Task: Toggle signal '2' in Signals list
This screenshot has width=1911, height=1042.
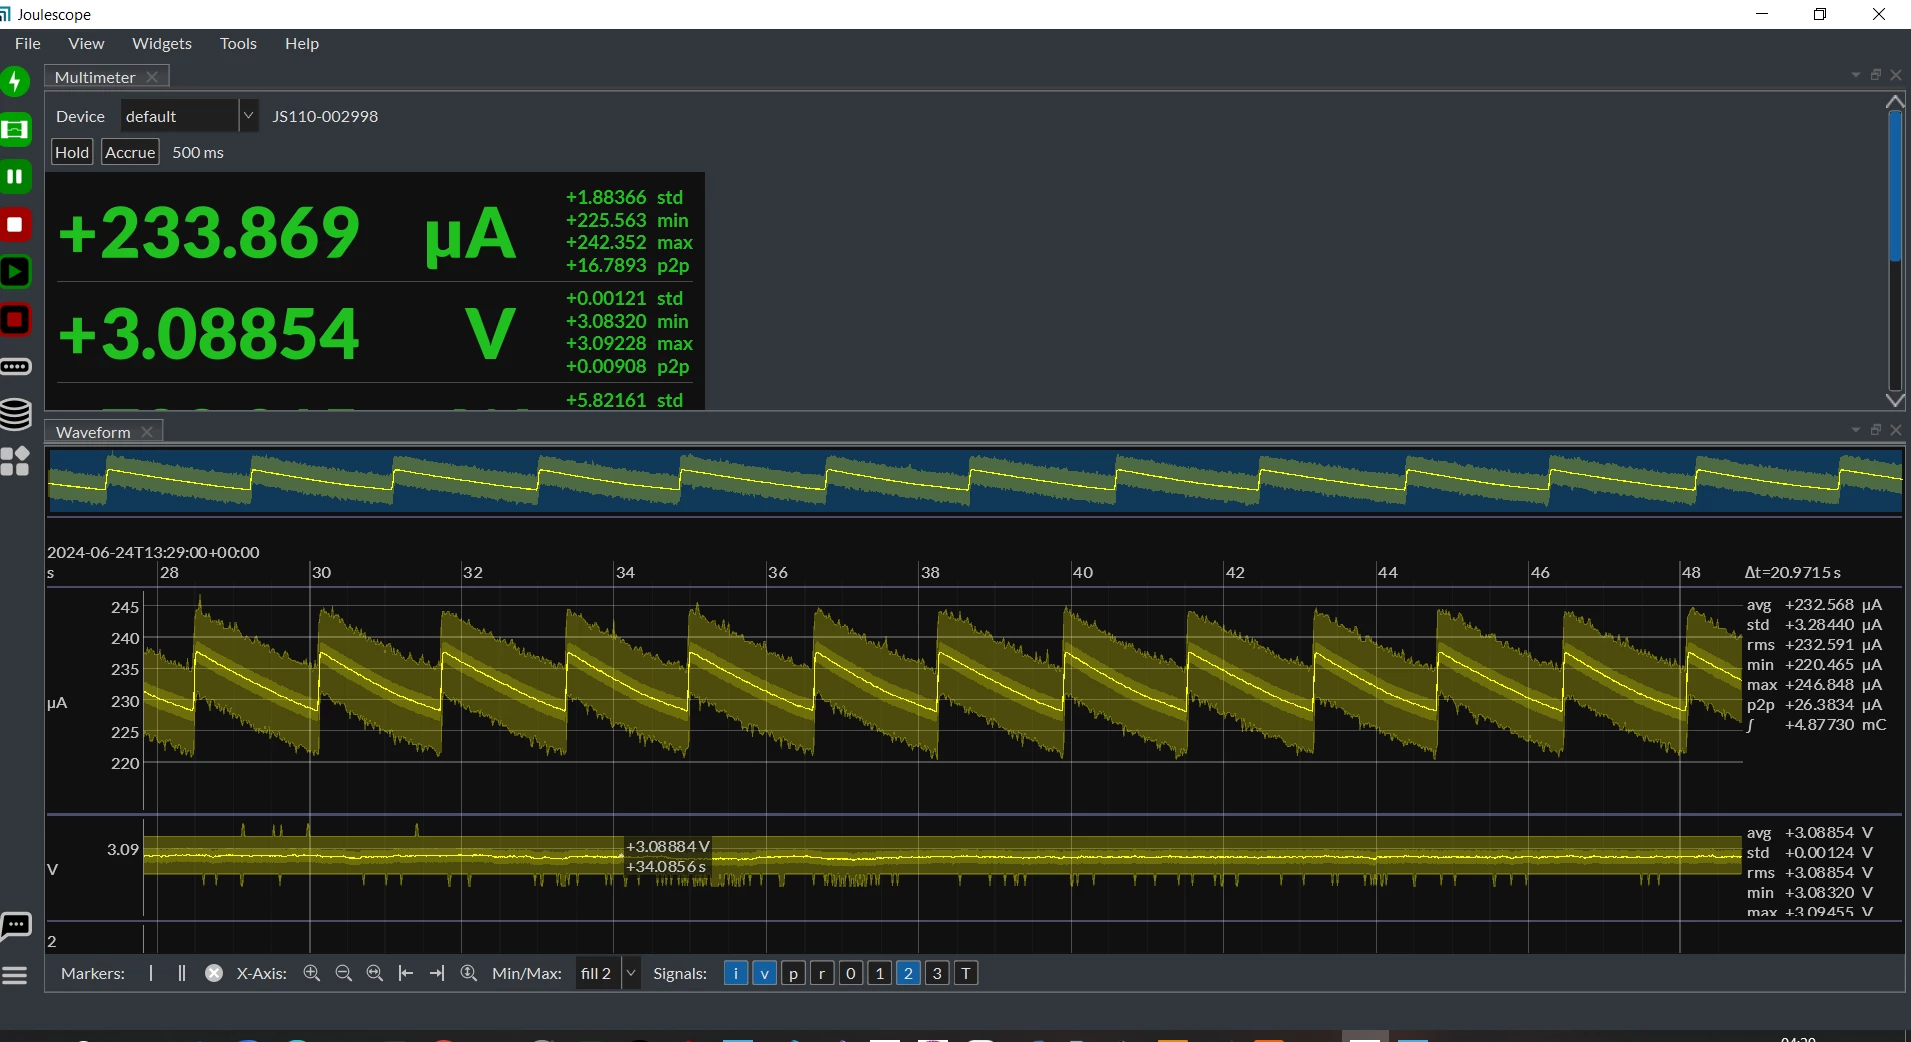Action: point(909,973)
